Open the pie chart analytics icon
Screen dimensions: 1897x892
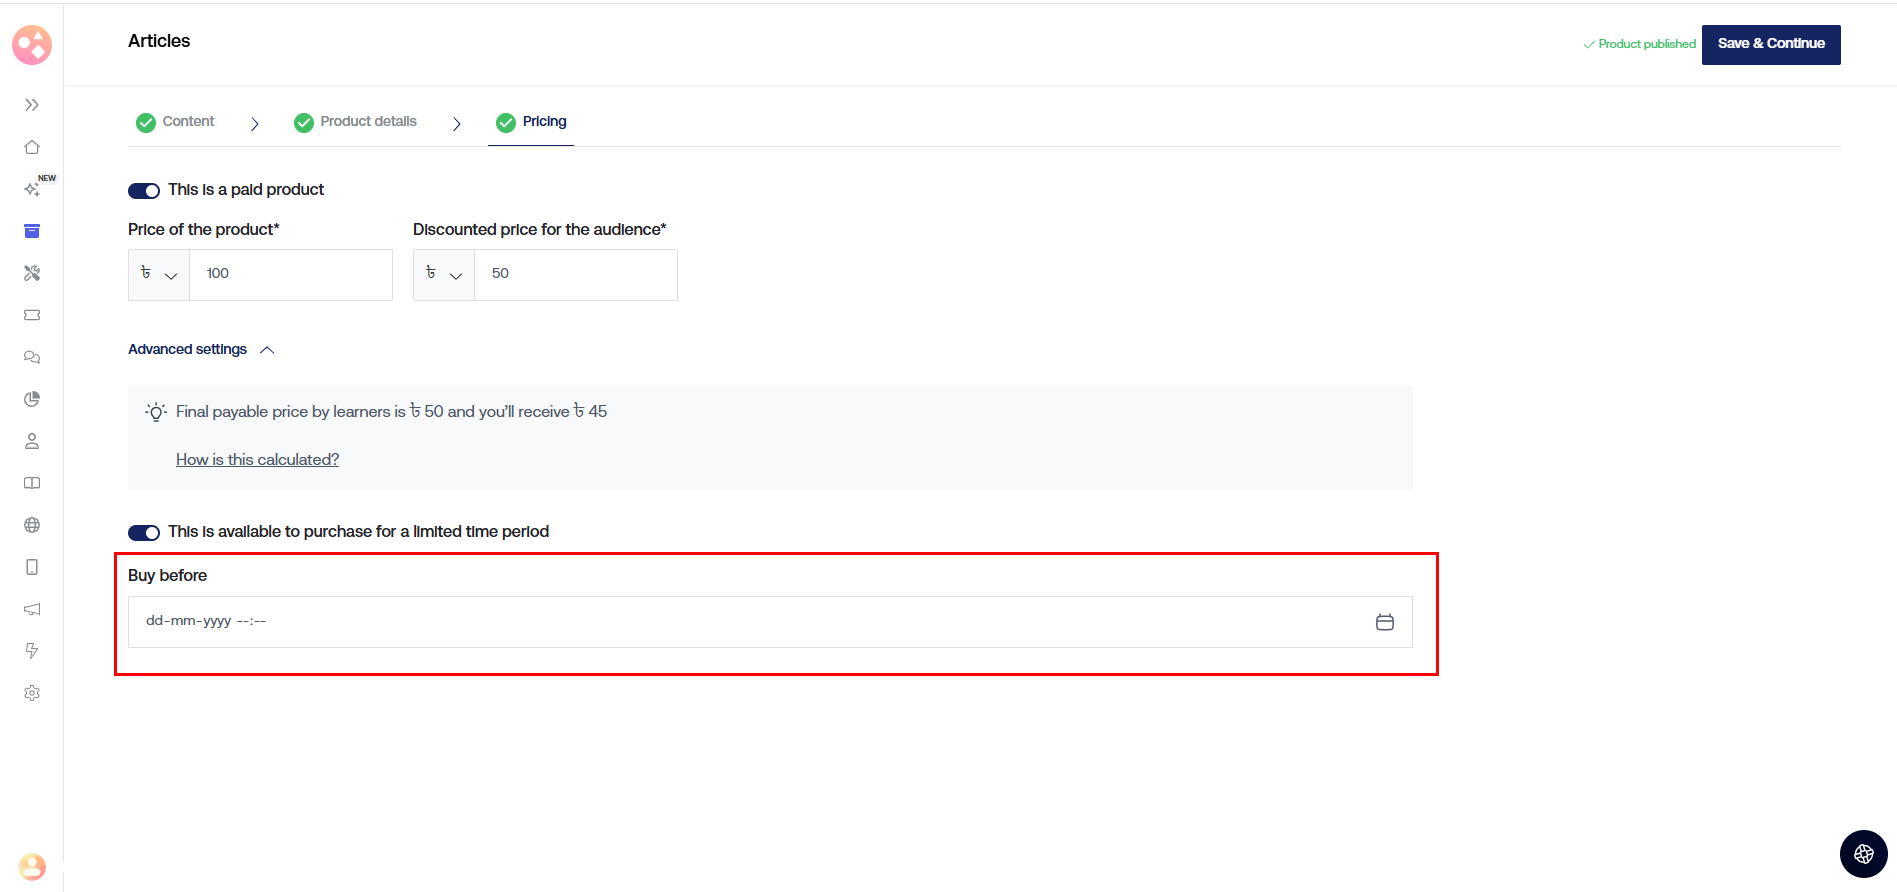click(32, 399)
